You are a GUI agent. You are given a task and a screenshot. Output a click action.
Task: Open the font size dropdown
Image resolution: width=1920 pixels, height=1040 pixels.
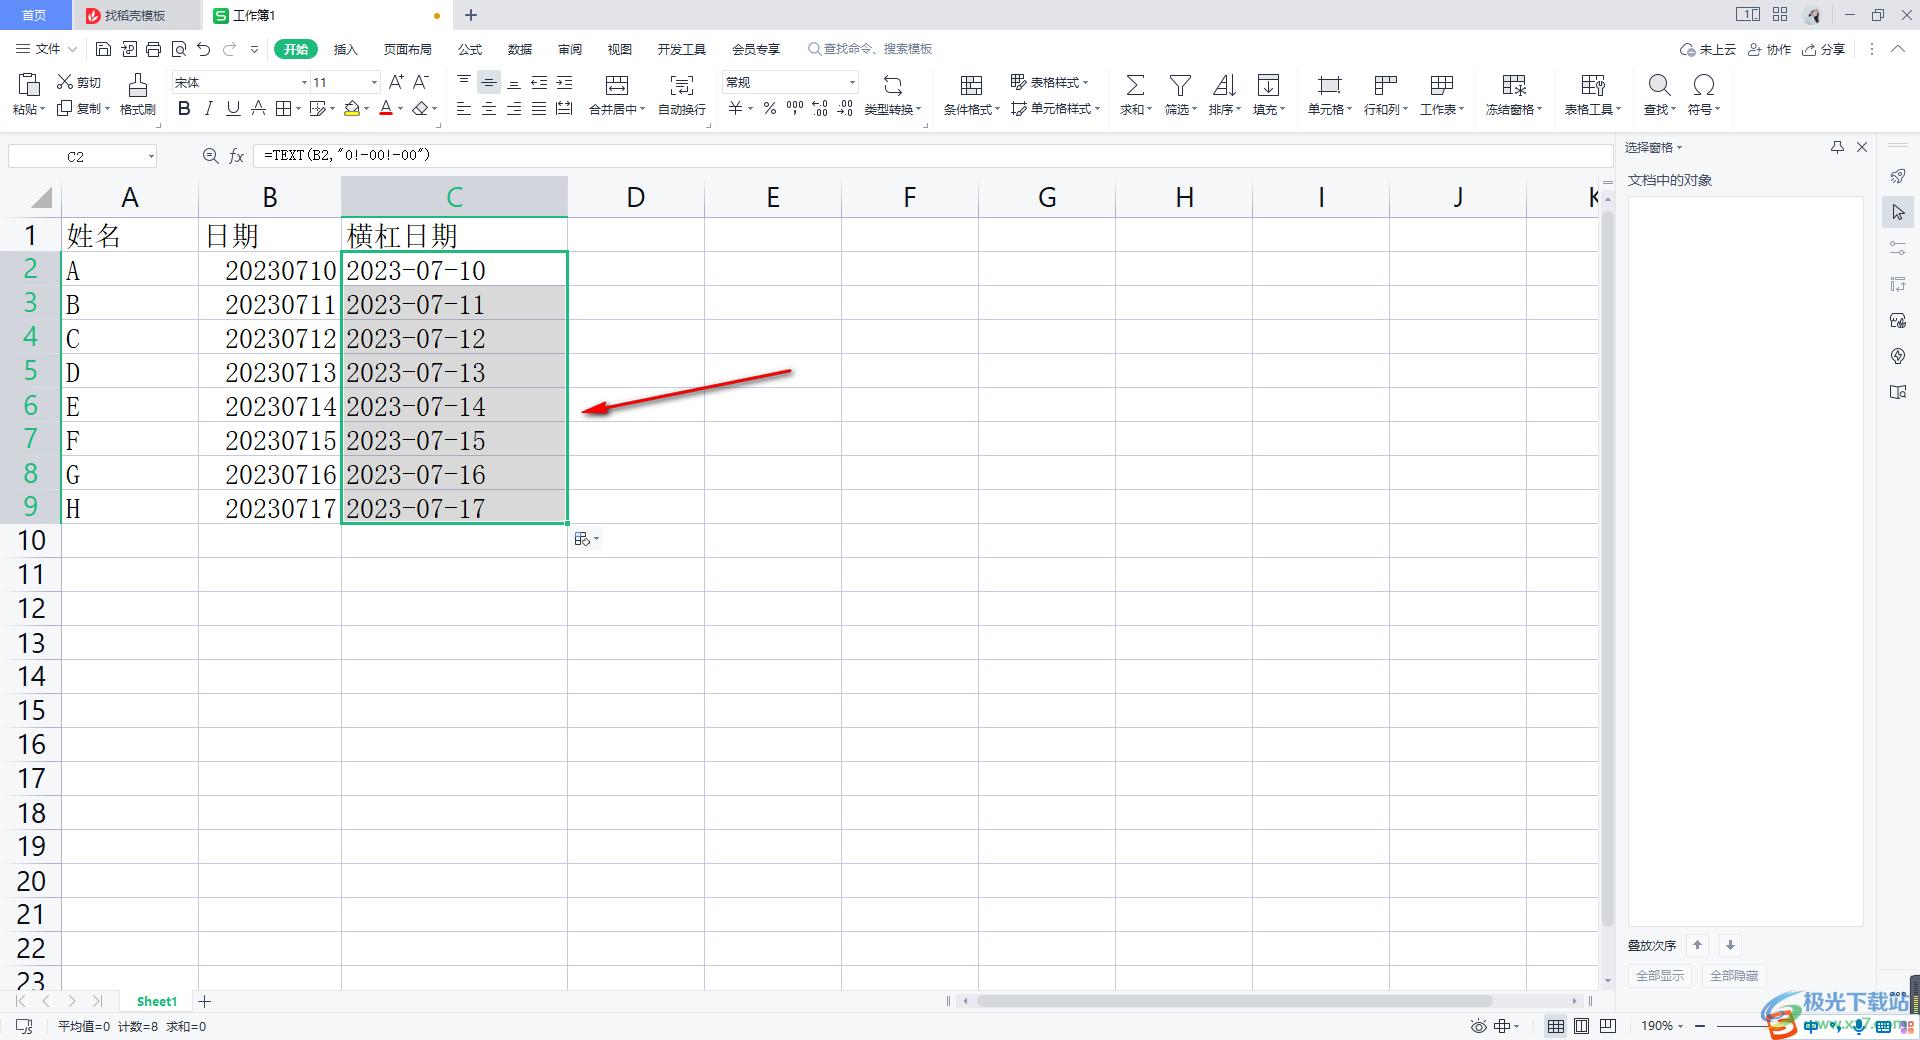374,82
